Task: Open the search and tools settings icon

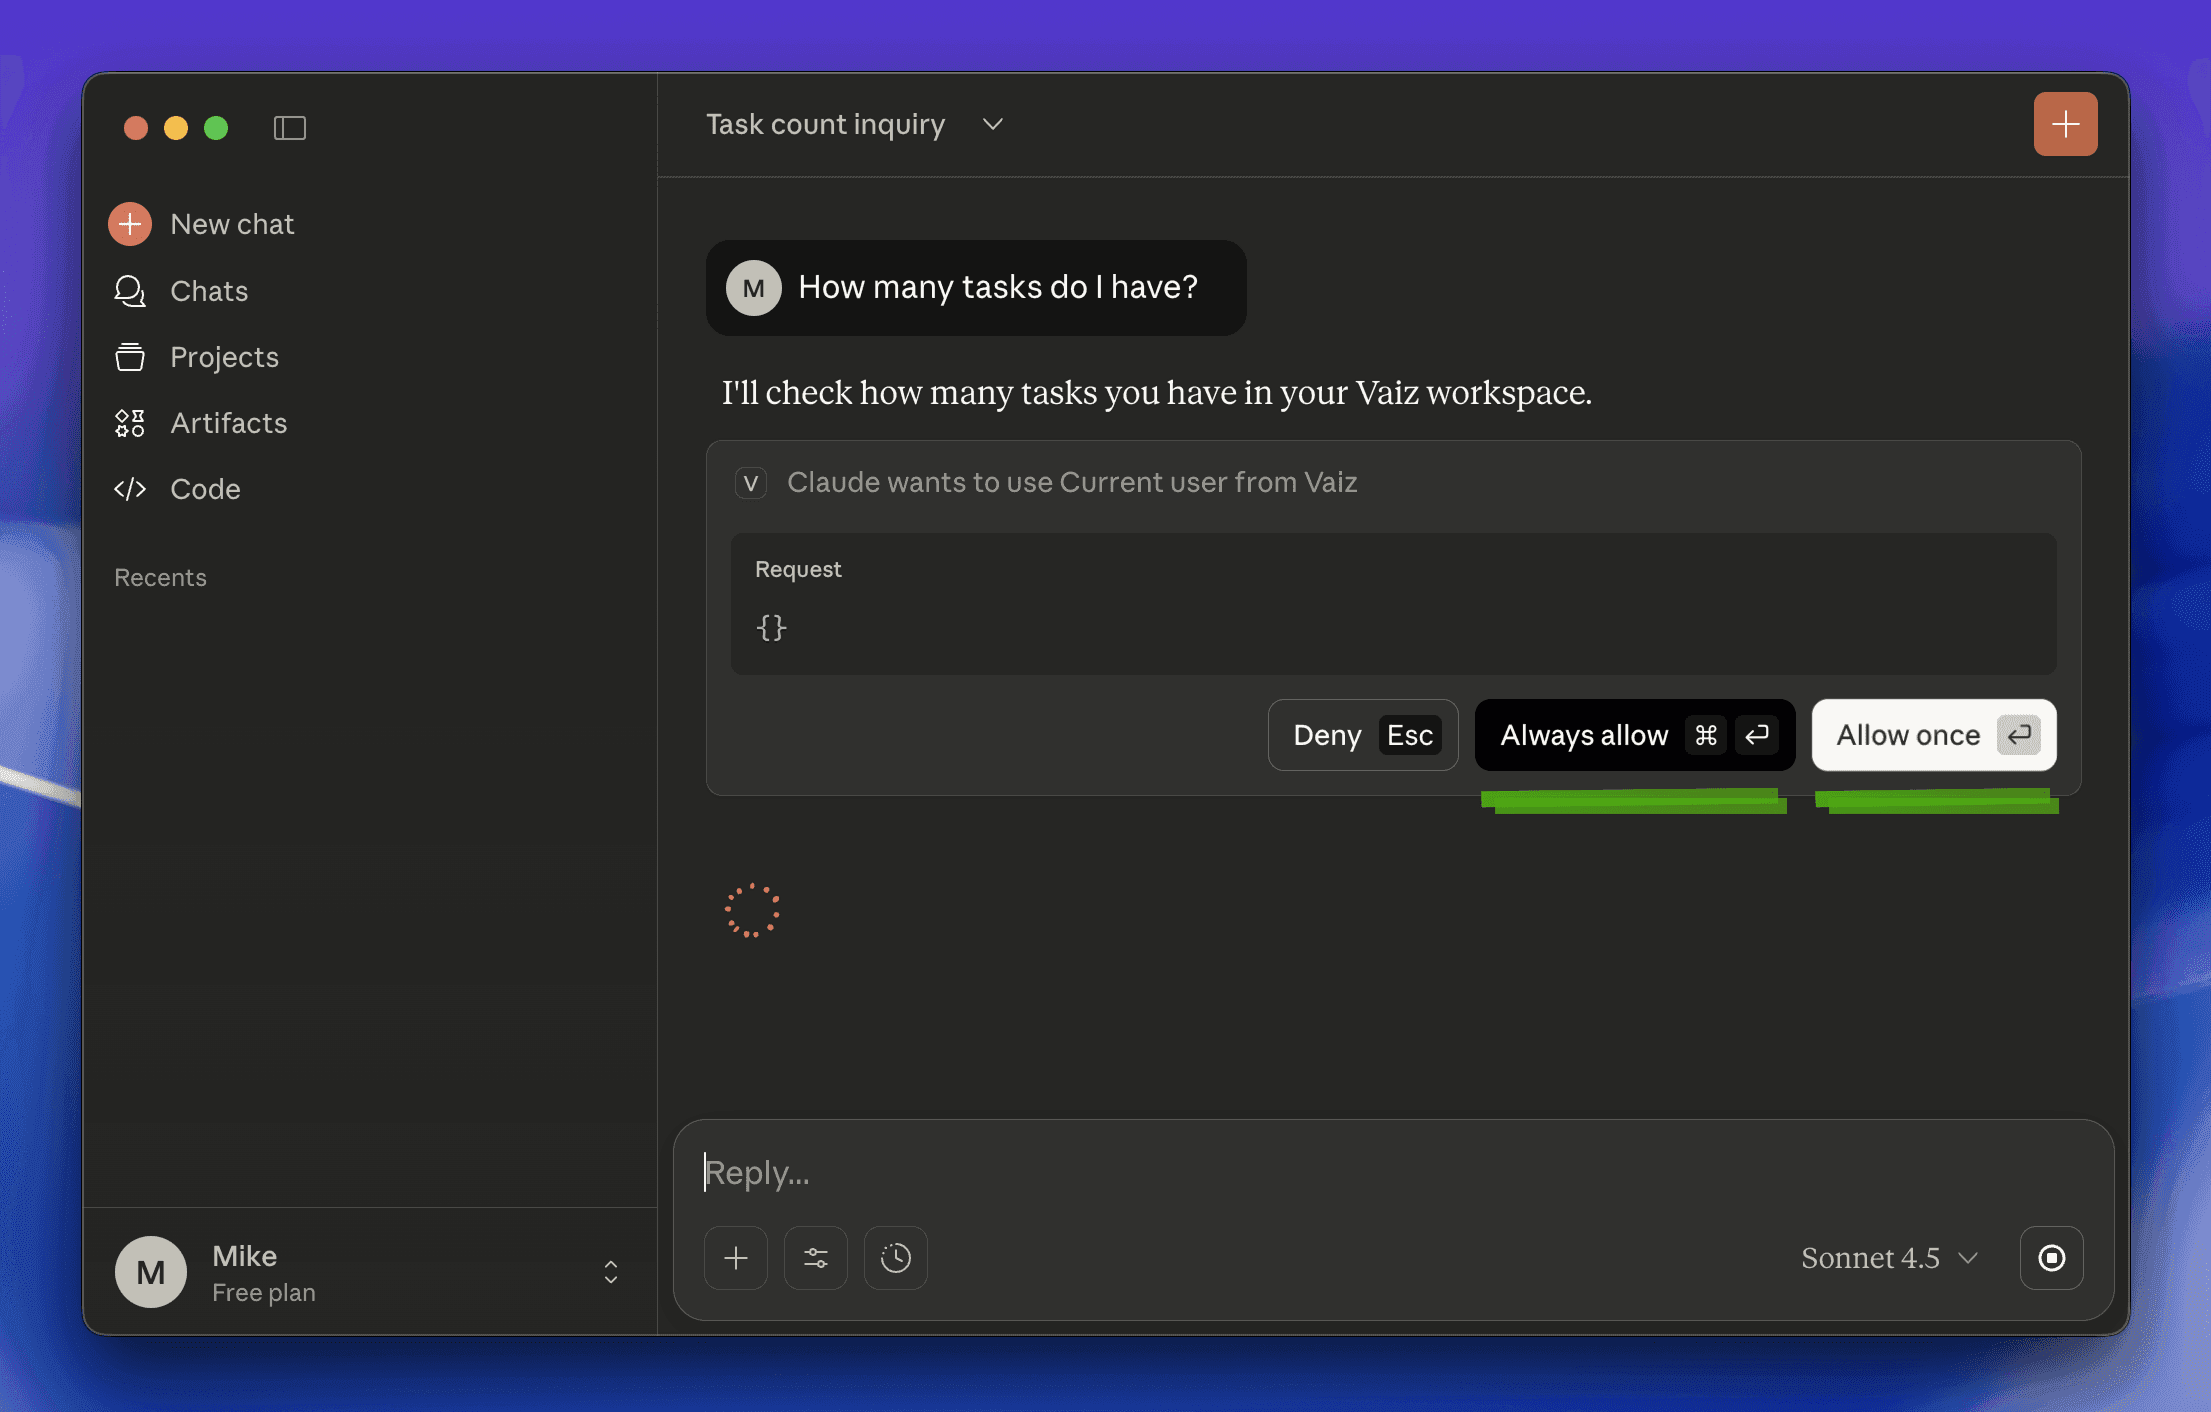Action: click(816, 1258)
